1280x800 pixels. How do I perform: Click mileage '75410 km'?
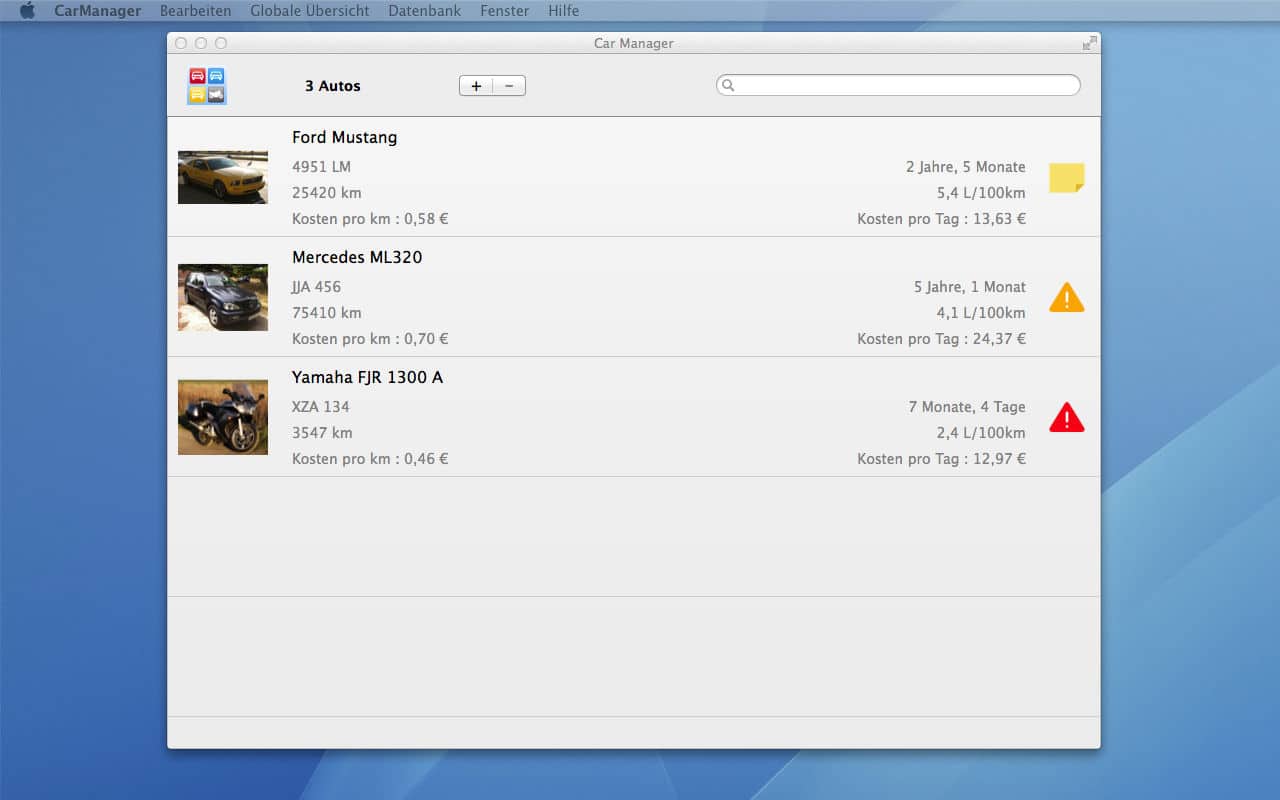coord(327,313)
